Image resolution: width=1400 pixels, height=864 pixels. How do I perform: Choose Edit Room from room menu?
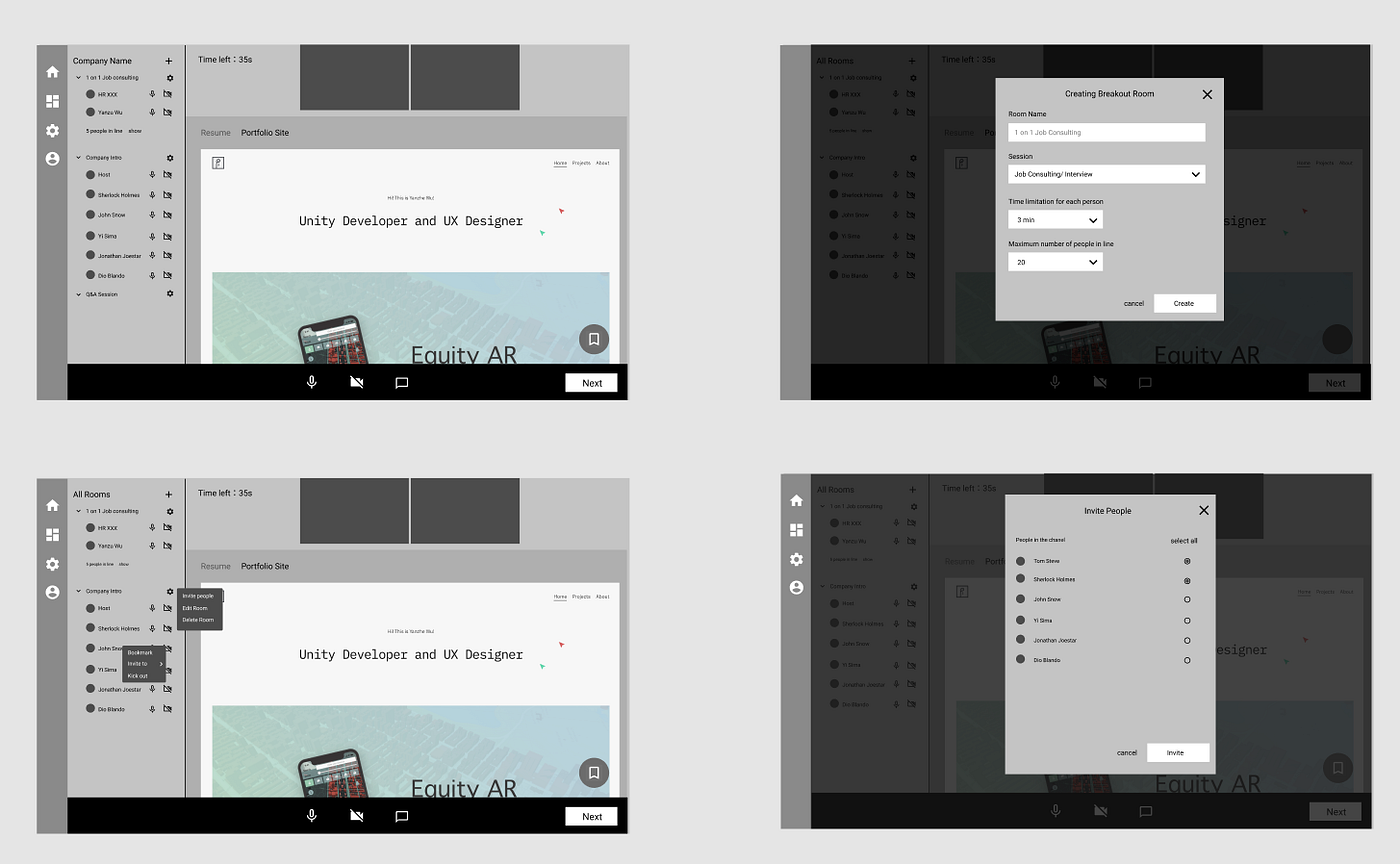pyautogui.click(x=195, y=608)
